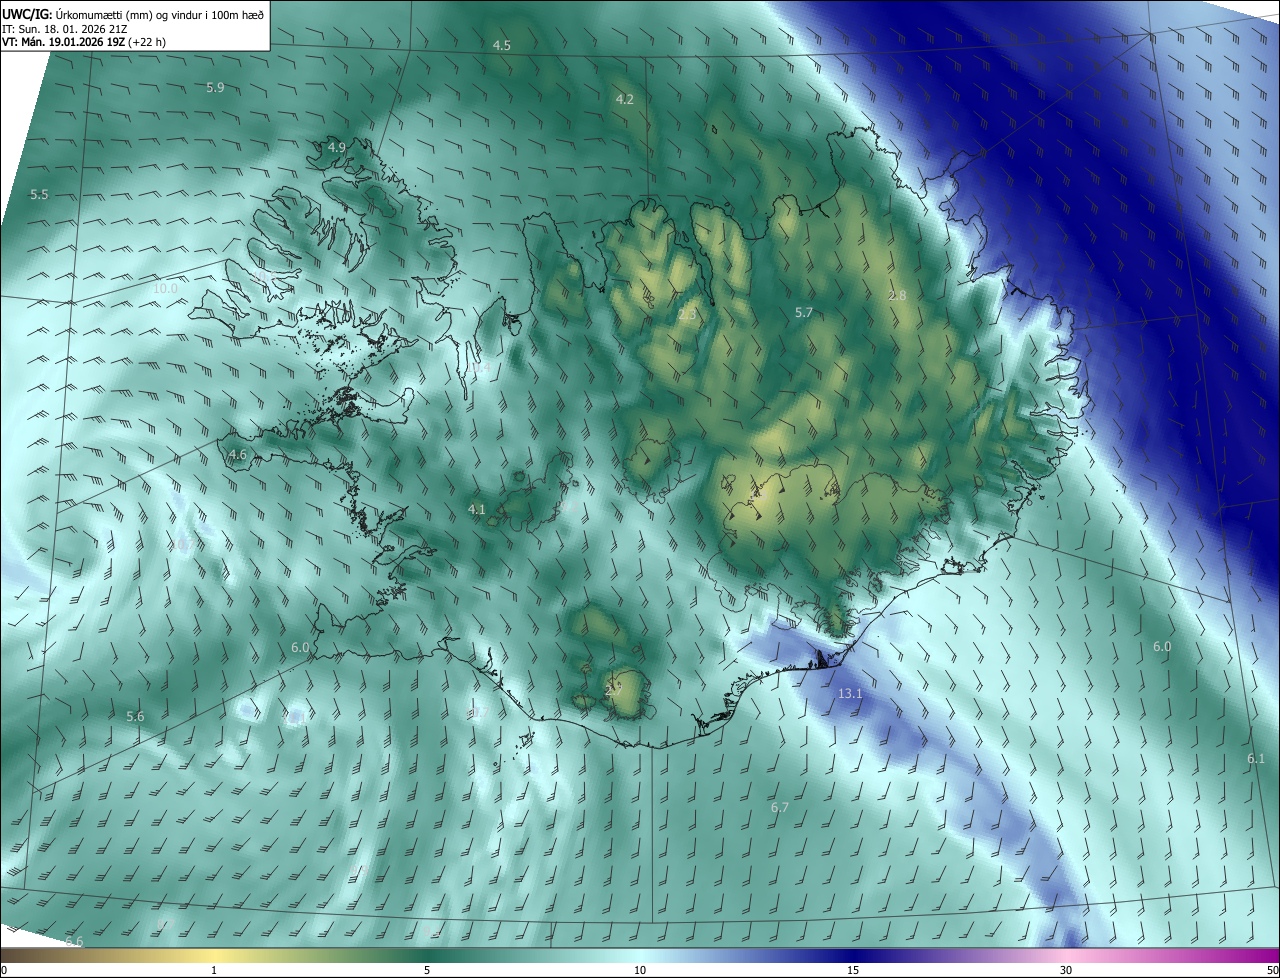Viewport: 1280px width, 978px height.
Task: Click the 10.0 value label on the map
Action: click(165, 289)
